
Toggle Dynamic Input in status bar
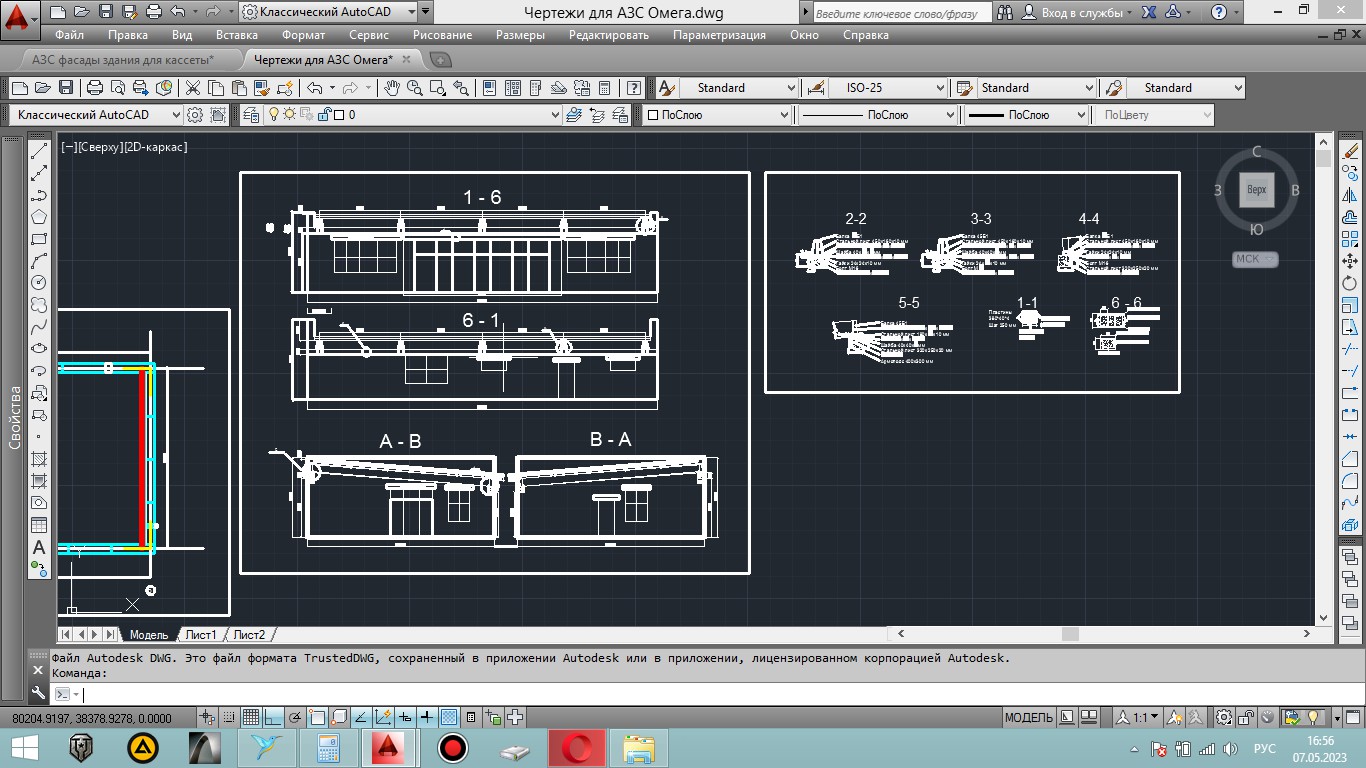(x=405, y=717)
